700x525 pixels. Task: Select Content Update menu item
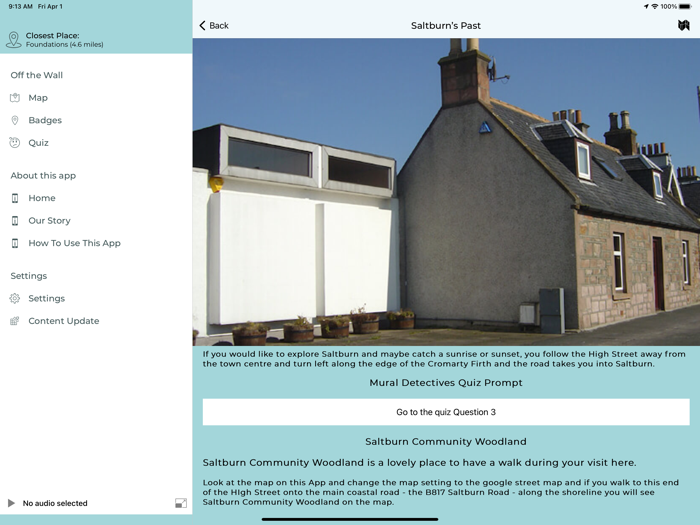point(64,321)
